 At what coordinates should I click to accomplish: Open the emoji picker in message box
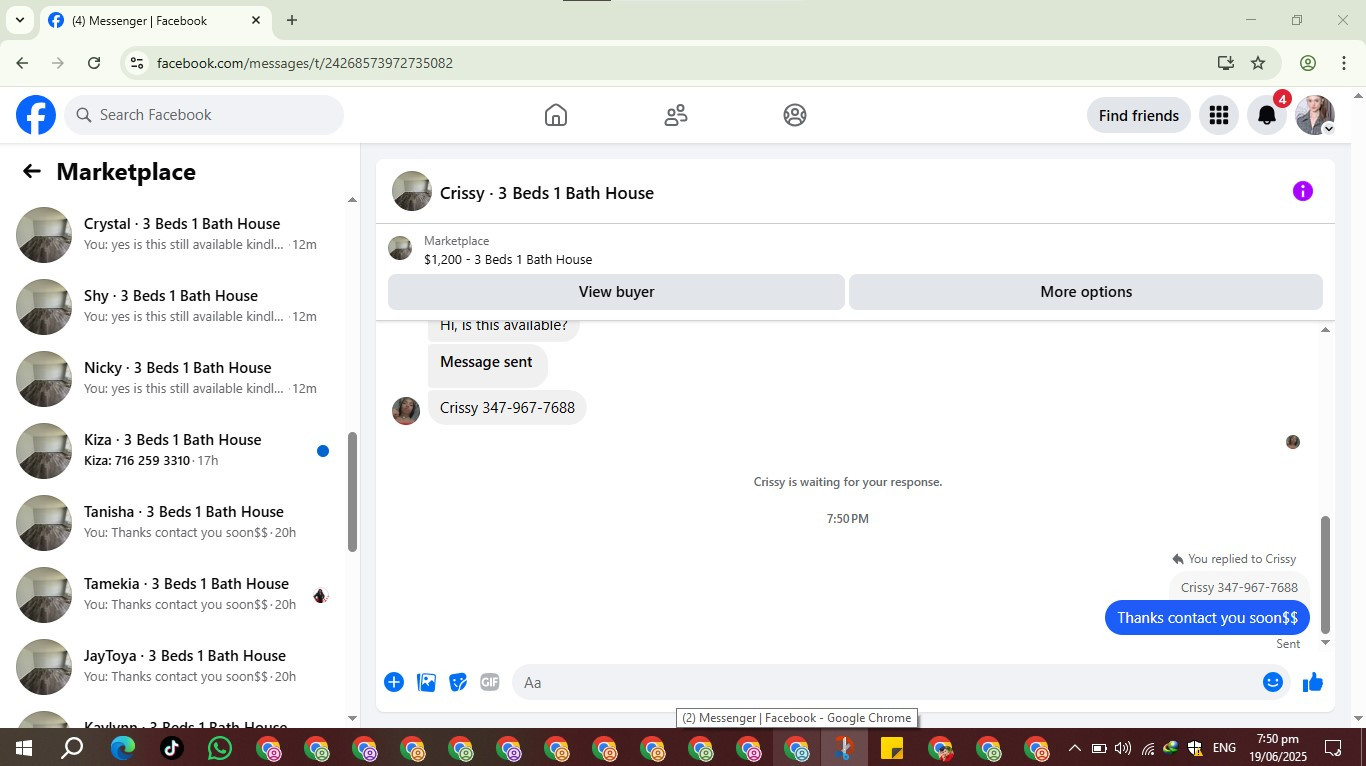coord(1273,682)
